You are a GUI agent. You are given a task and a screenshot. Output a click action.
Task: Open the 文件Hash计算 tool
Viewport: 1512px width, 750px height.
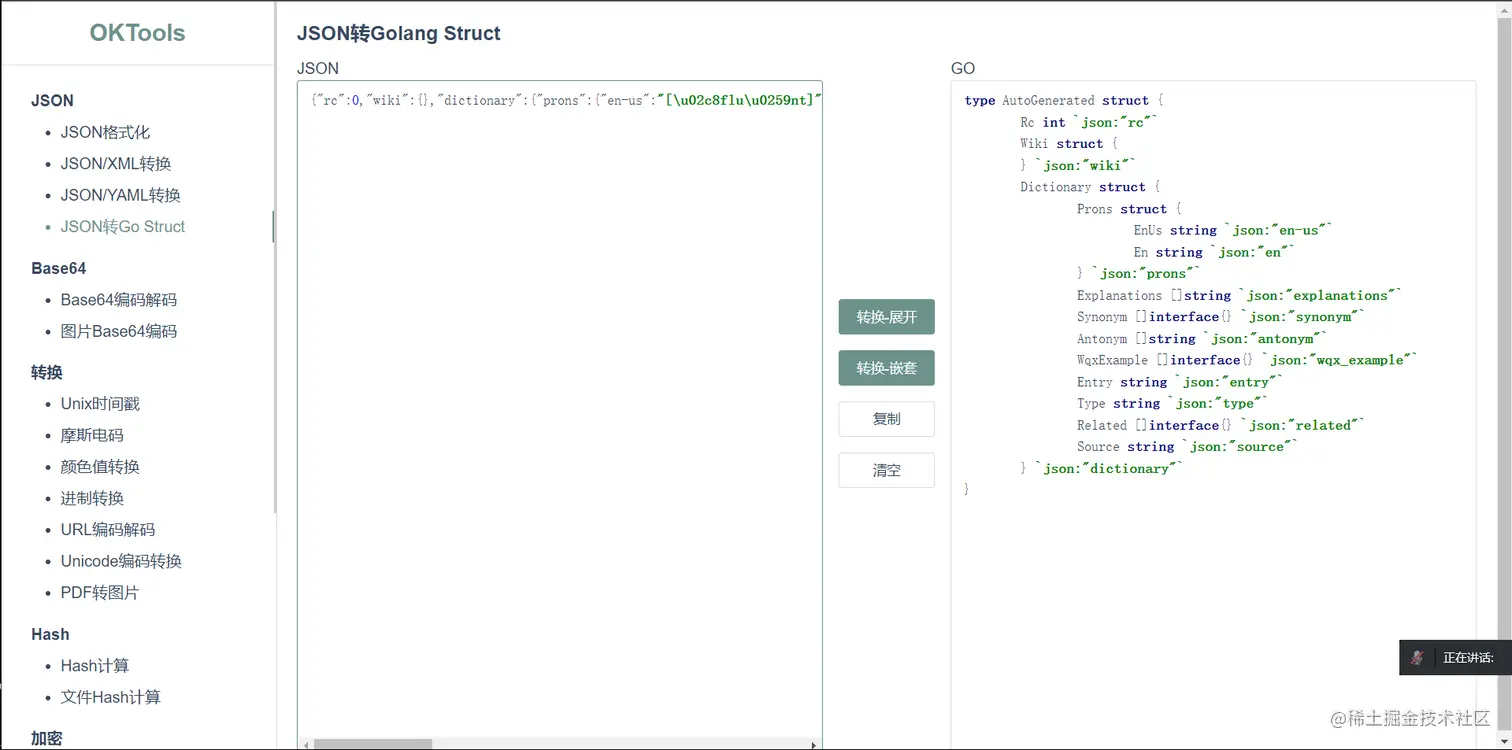pyautogui.click(x=111, y=697)
